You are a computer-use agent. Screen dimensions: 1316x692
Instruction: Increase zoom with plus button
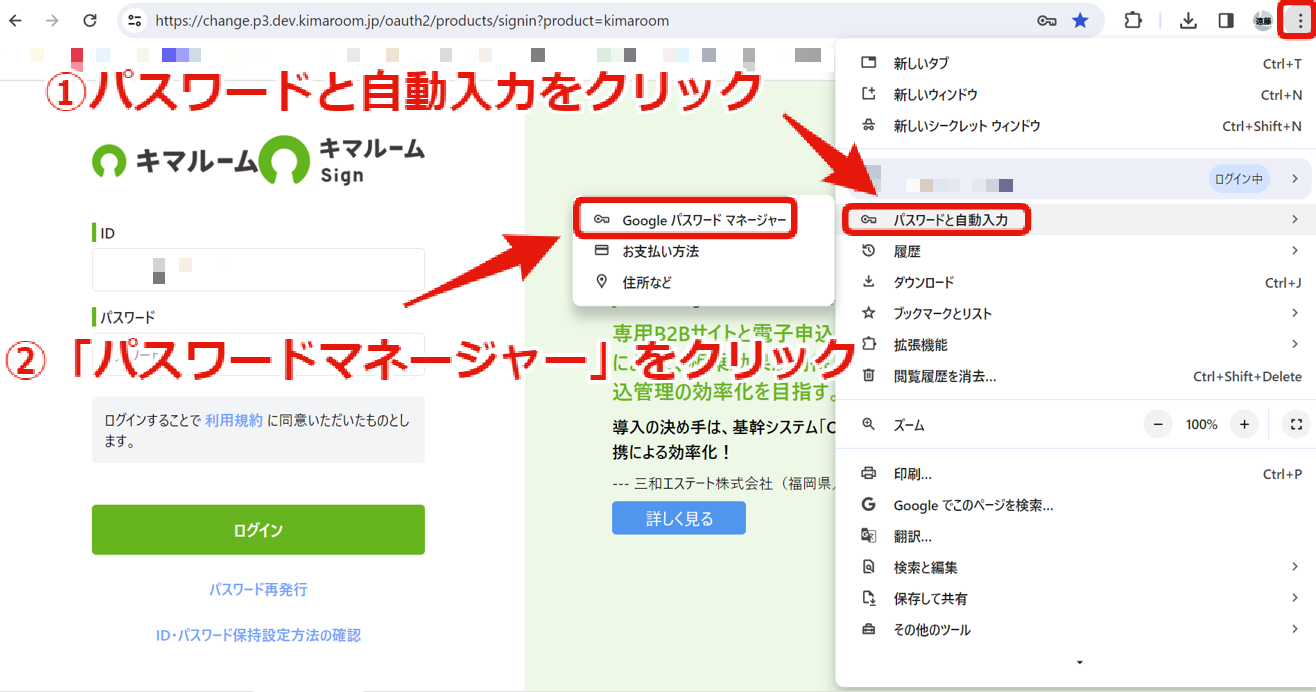pos(1244,425)
